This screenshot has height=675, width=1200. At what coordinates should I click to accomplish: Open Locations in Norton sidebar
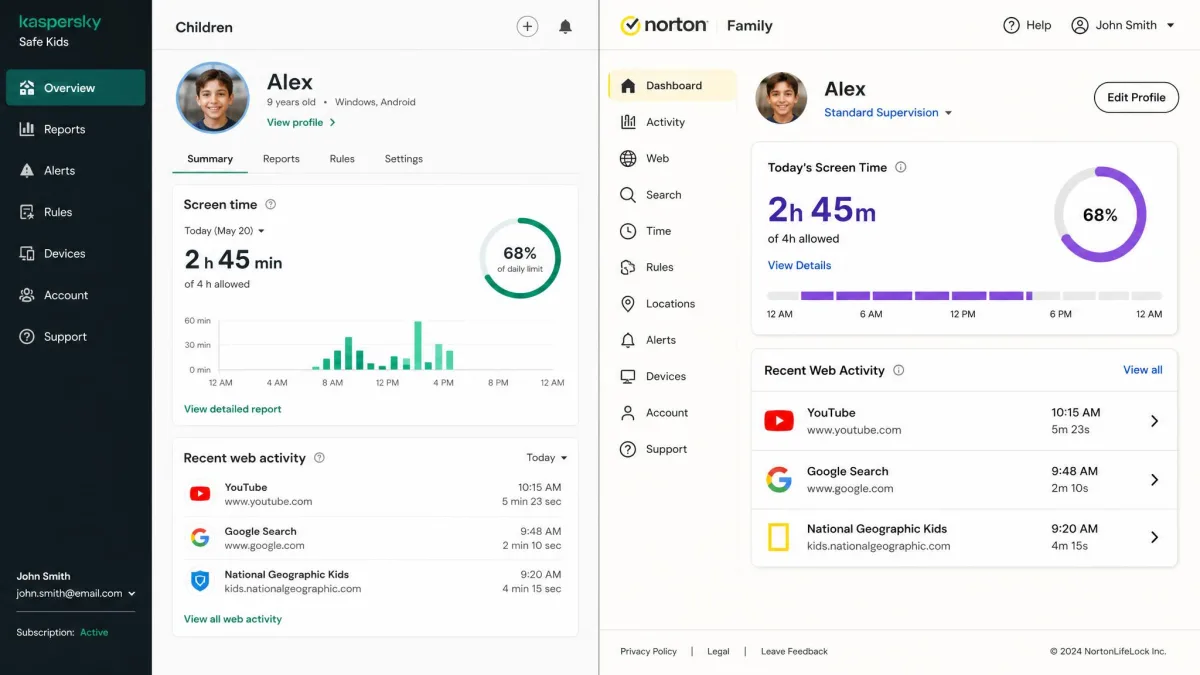click(x=672, y=304)
